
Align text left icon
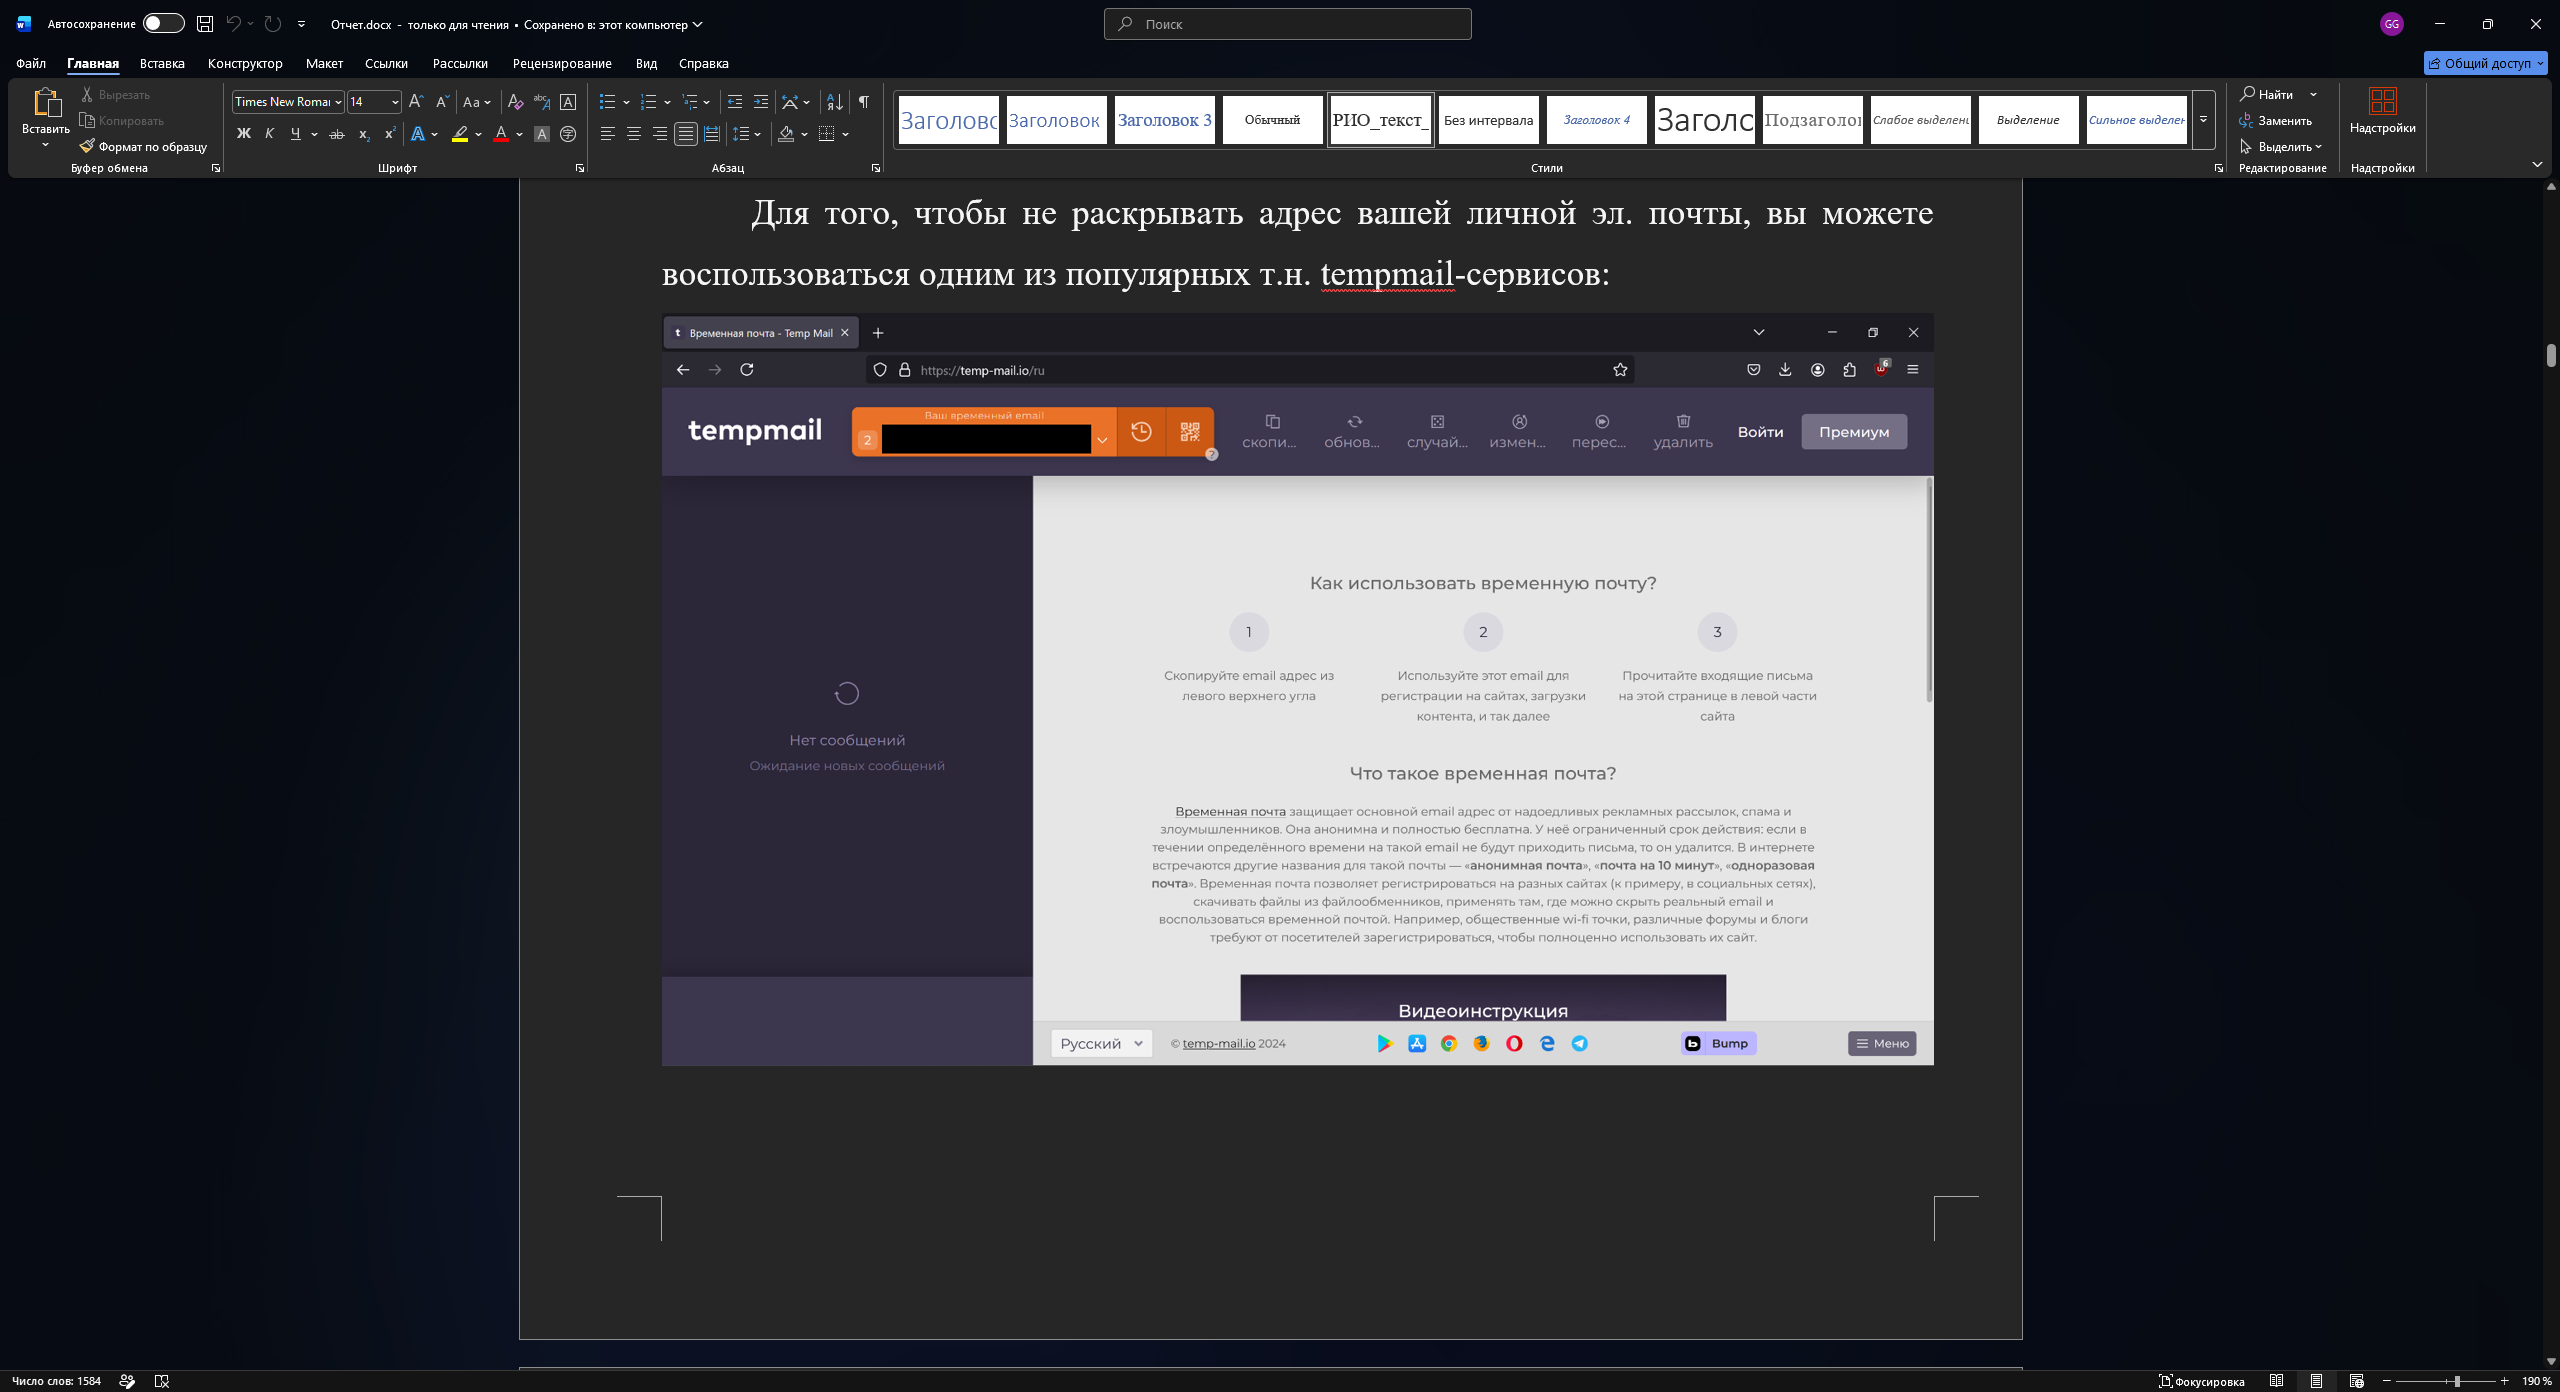point(607,134)
